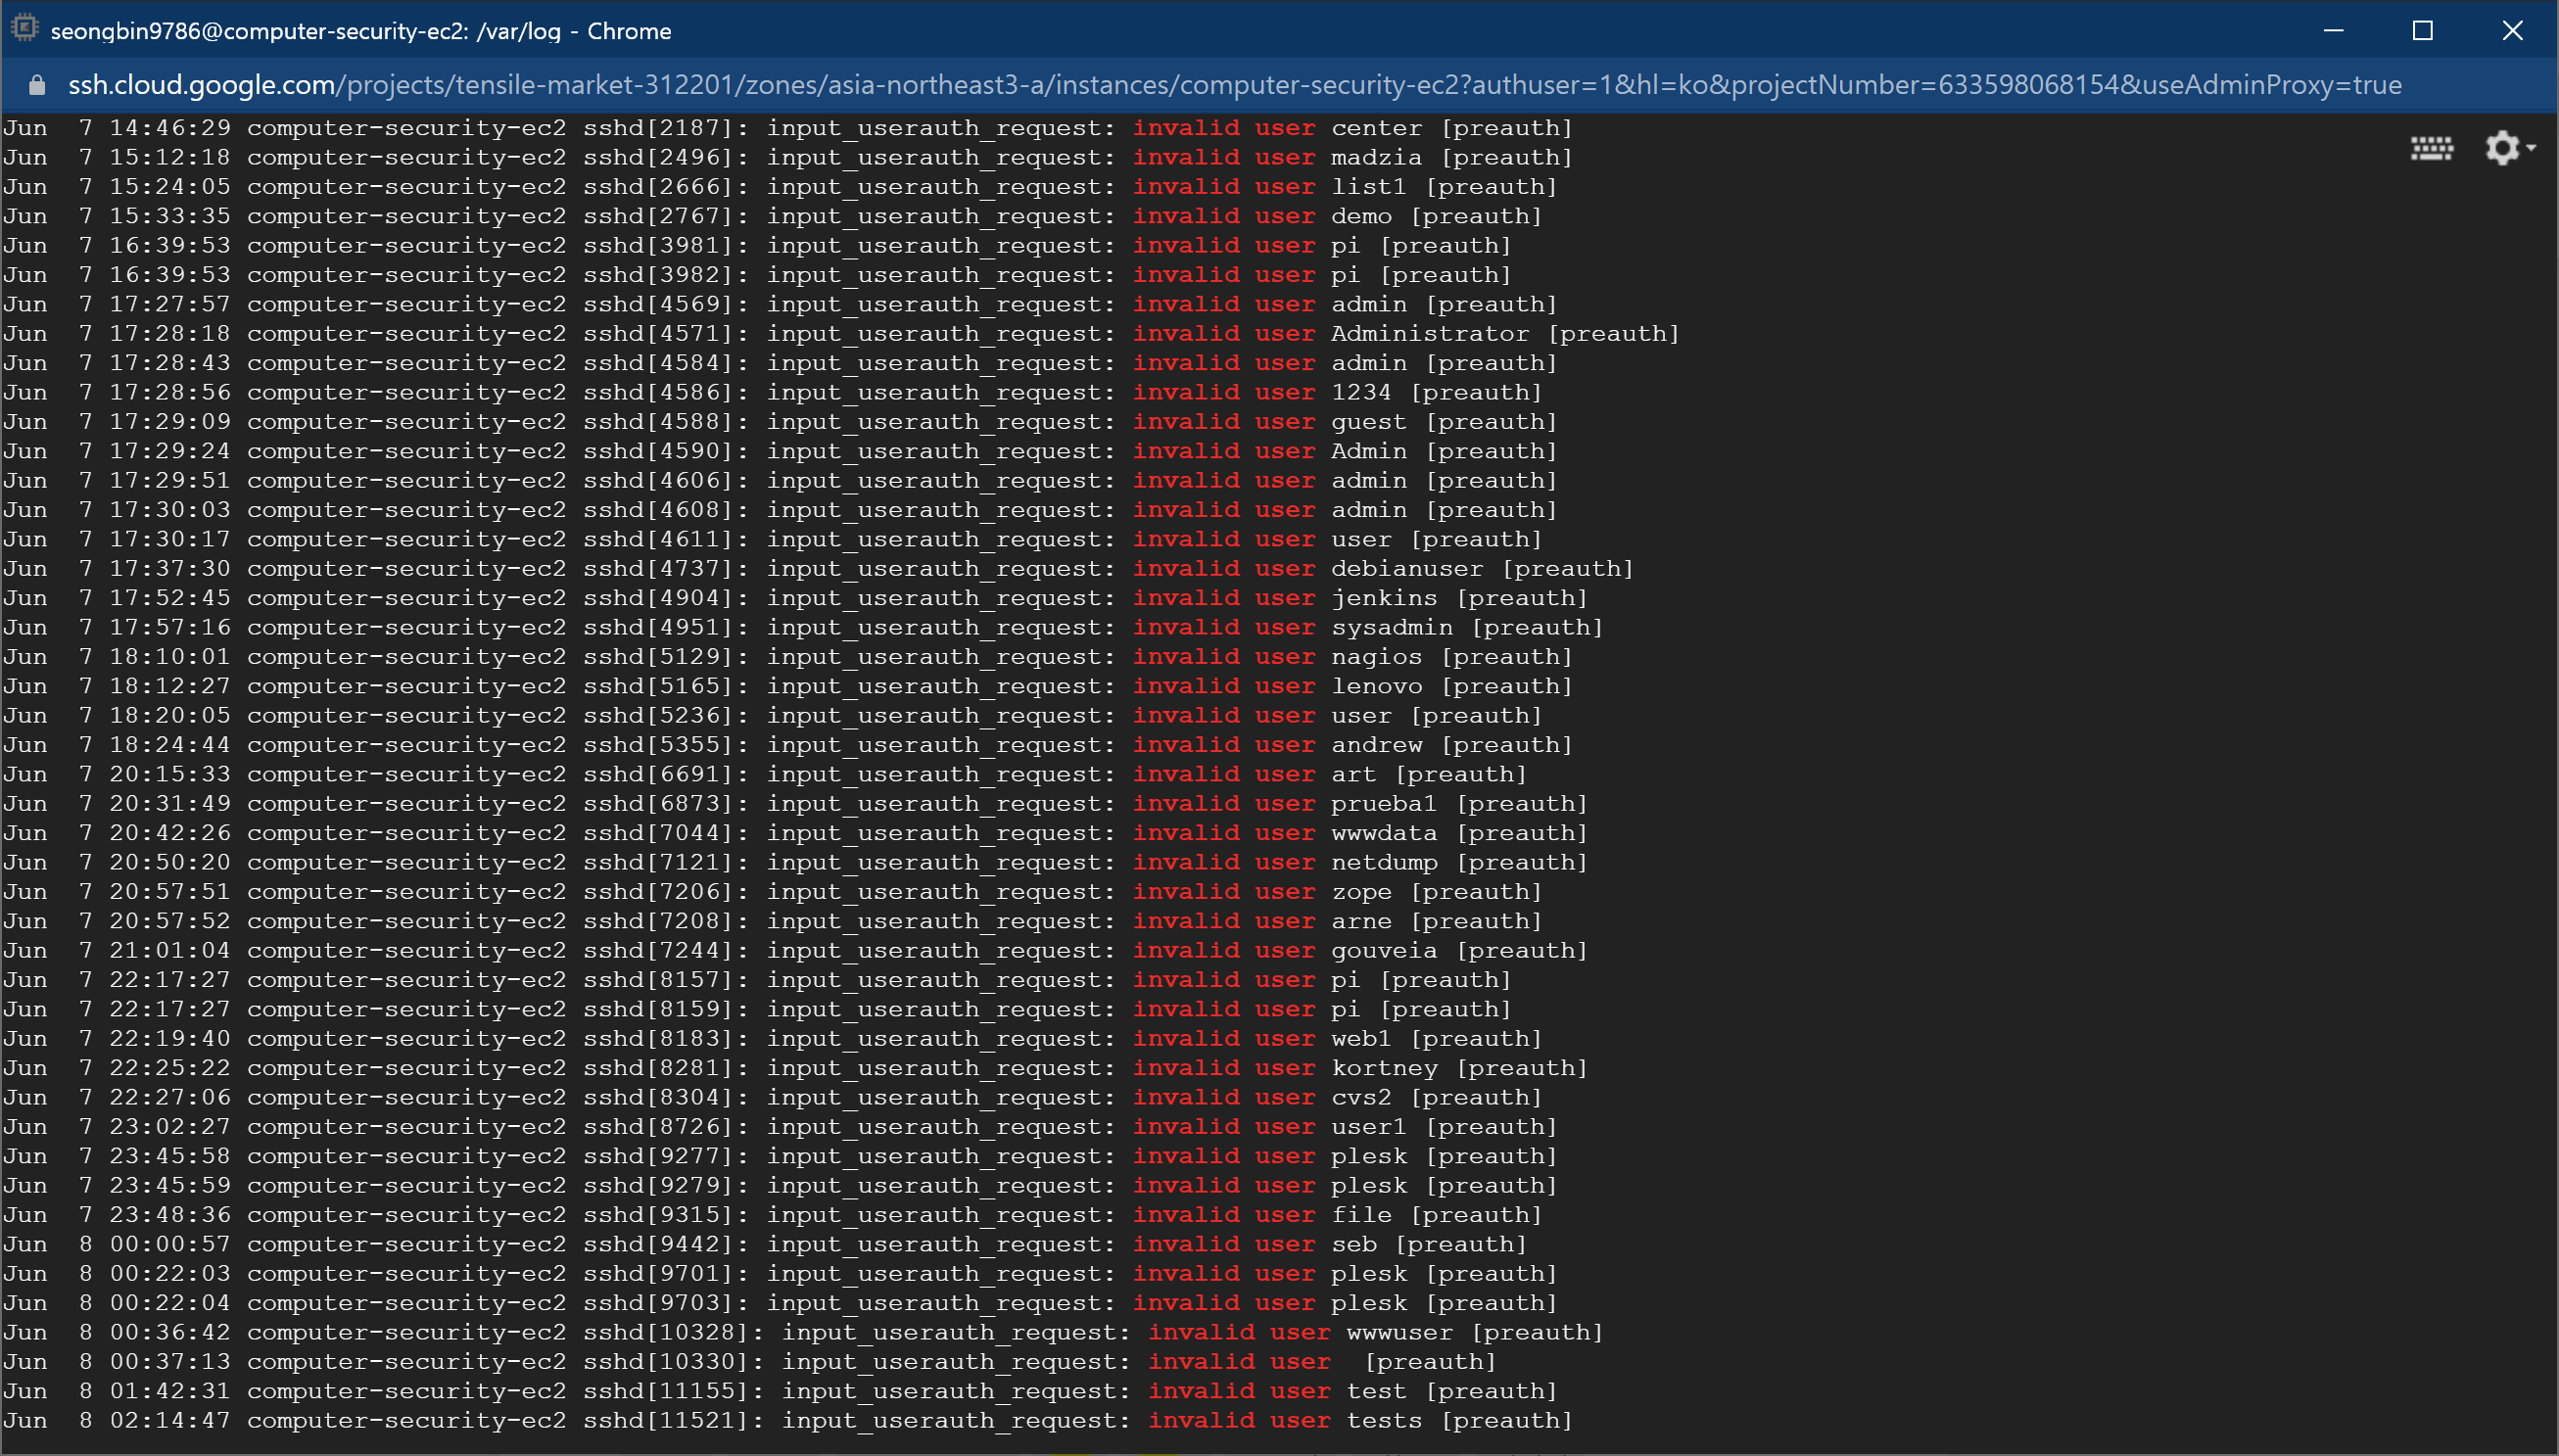Click timestamp 00:00:57 on Jun 8
Screen dimensions: 2559x1456
click(170, 1245)
